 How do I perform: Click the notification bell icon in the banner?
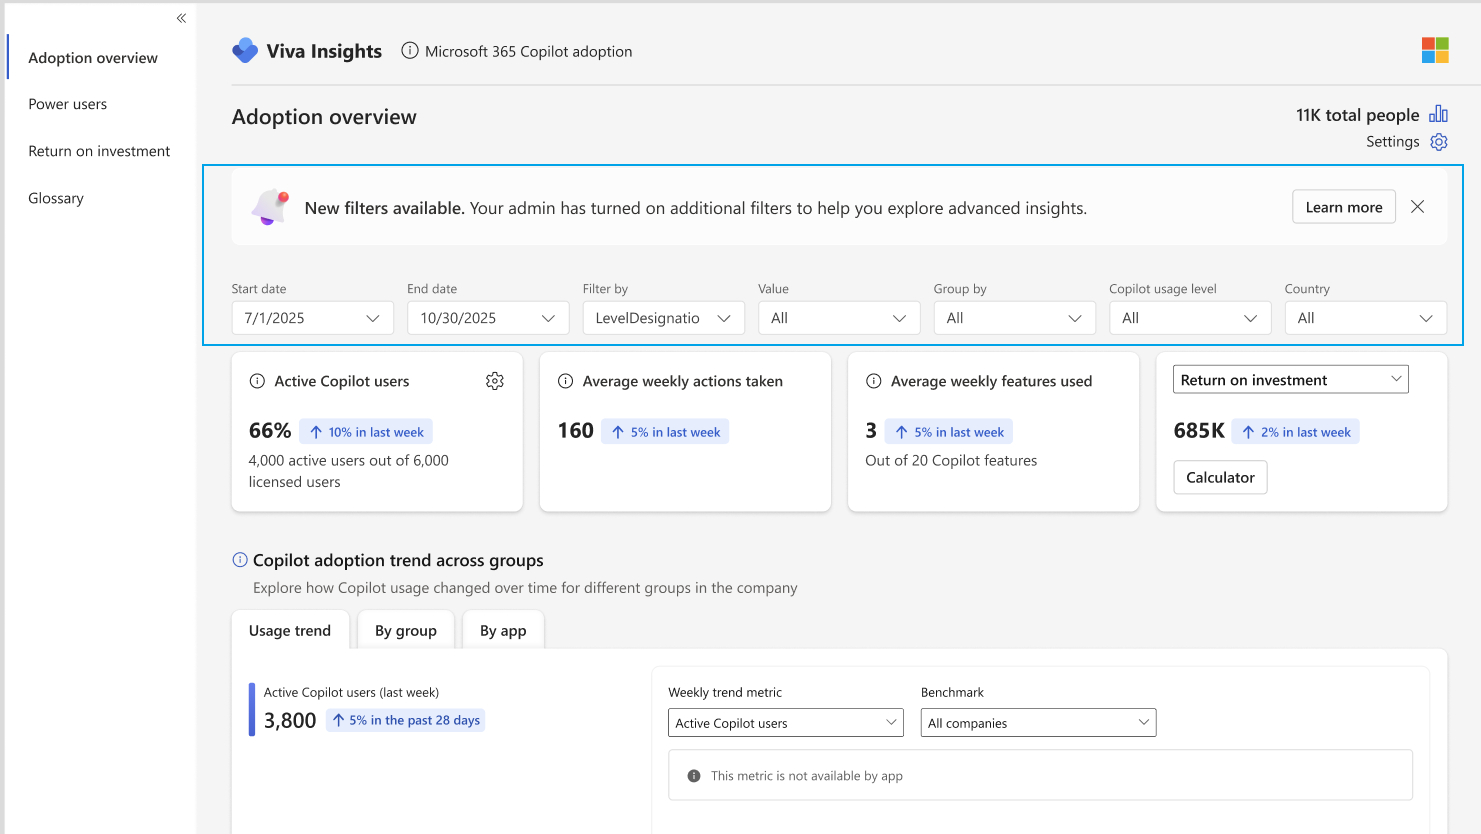pyautogui.click(x=270, y=207)
